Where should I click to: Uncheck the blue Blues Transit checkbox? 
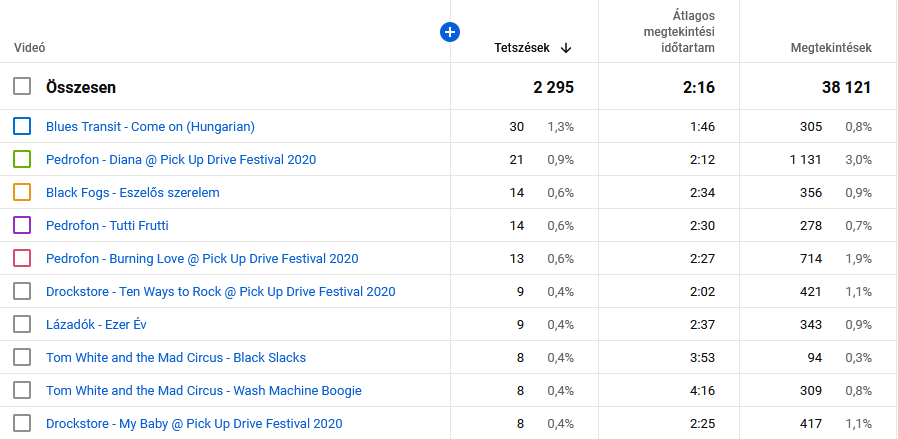[22, 126]
